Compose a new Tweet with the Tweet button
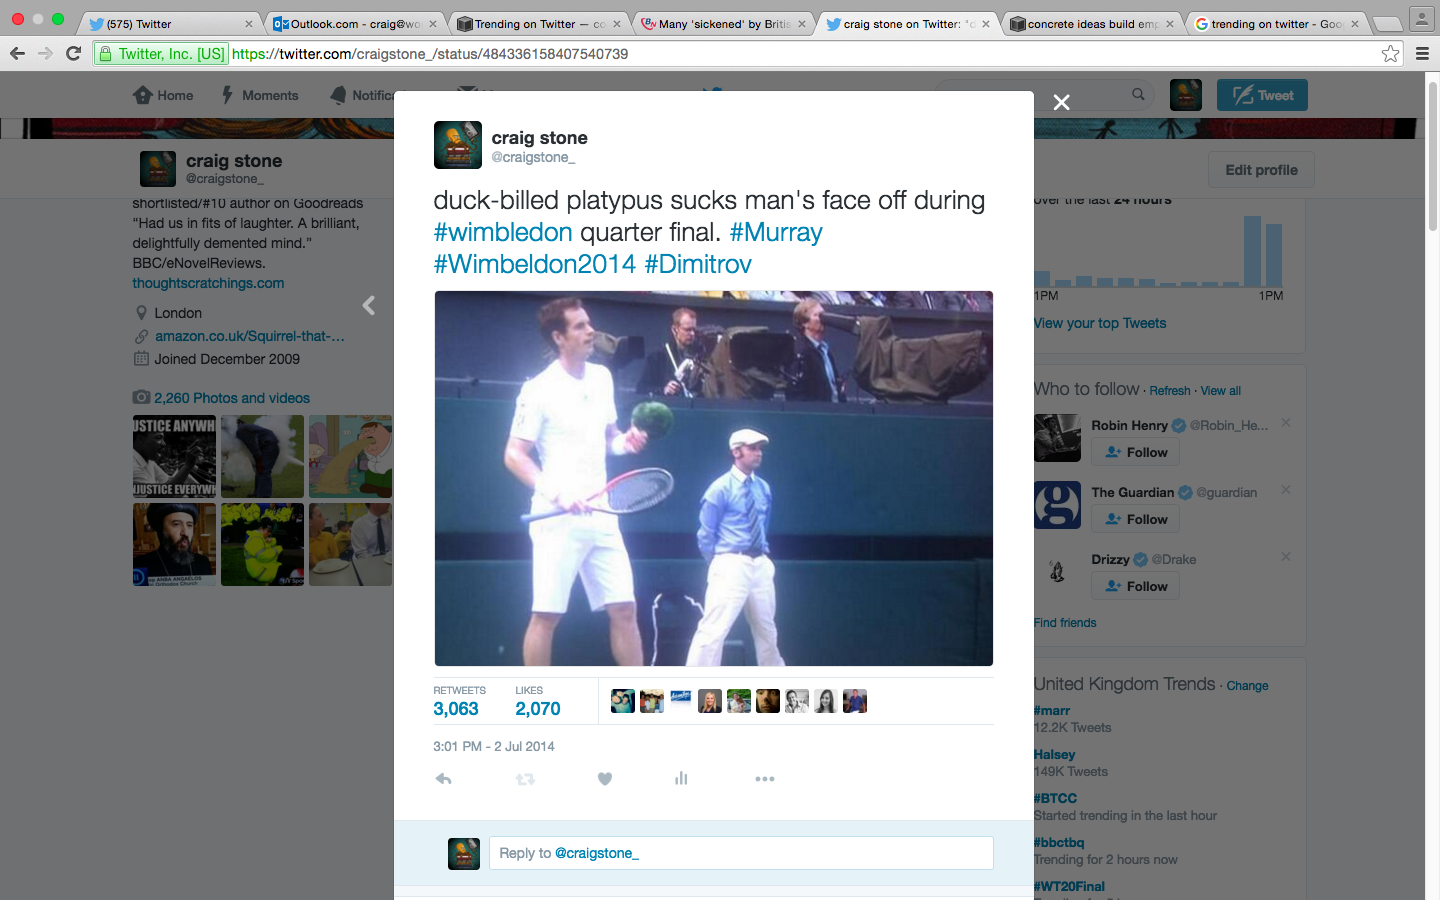 [1262, 95]
